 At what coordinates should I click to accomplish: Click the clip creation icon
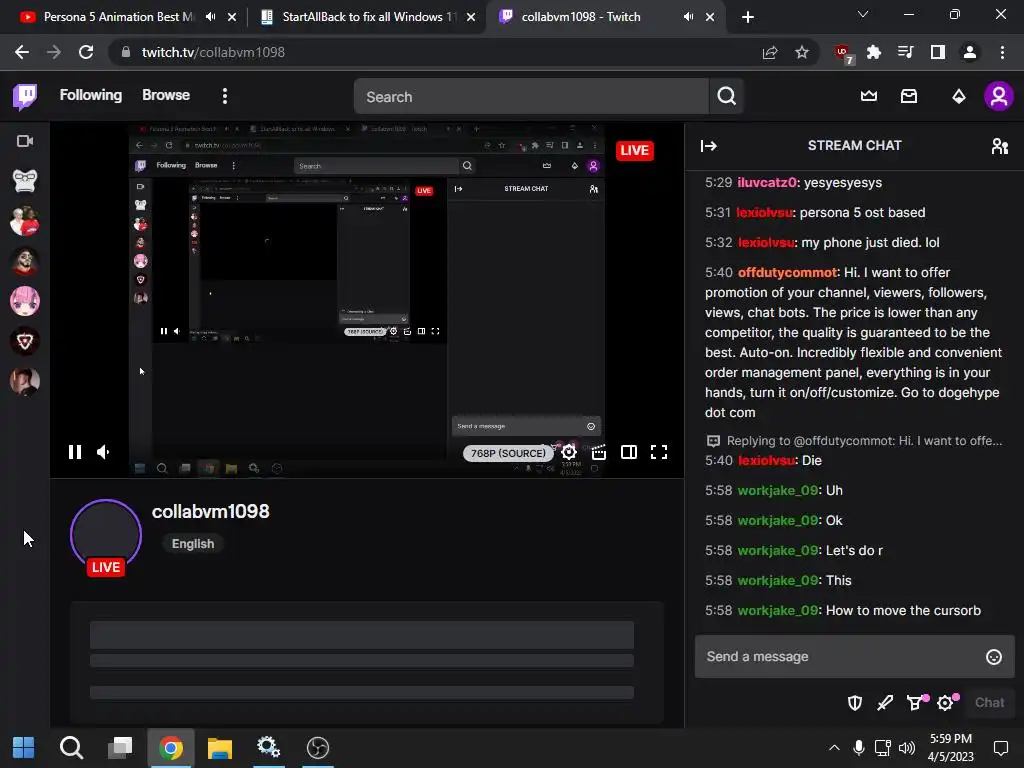[599, 452]
